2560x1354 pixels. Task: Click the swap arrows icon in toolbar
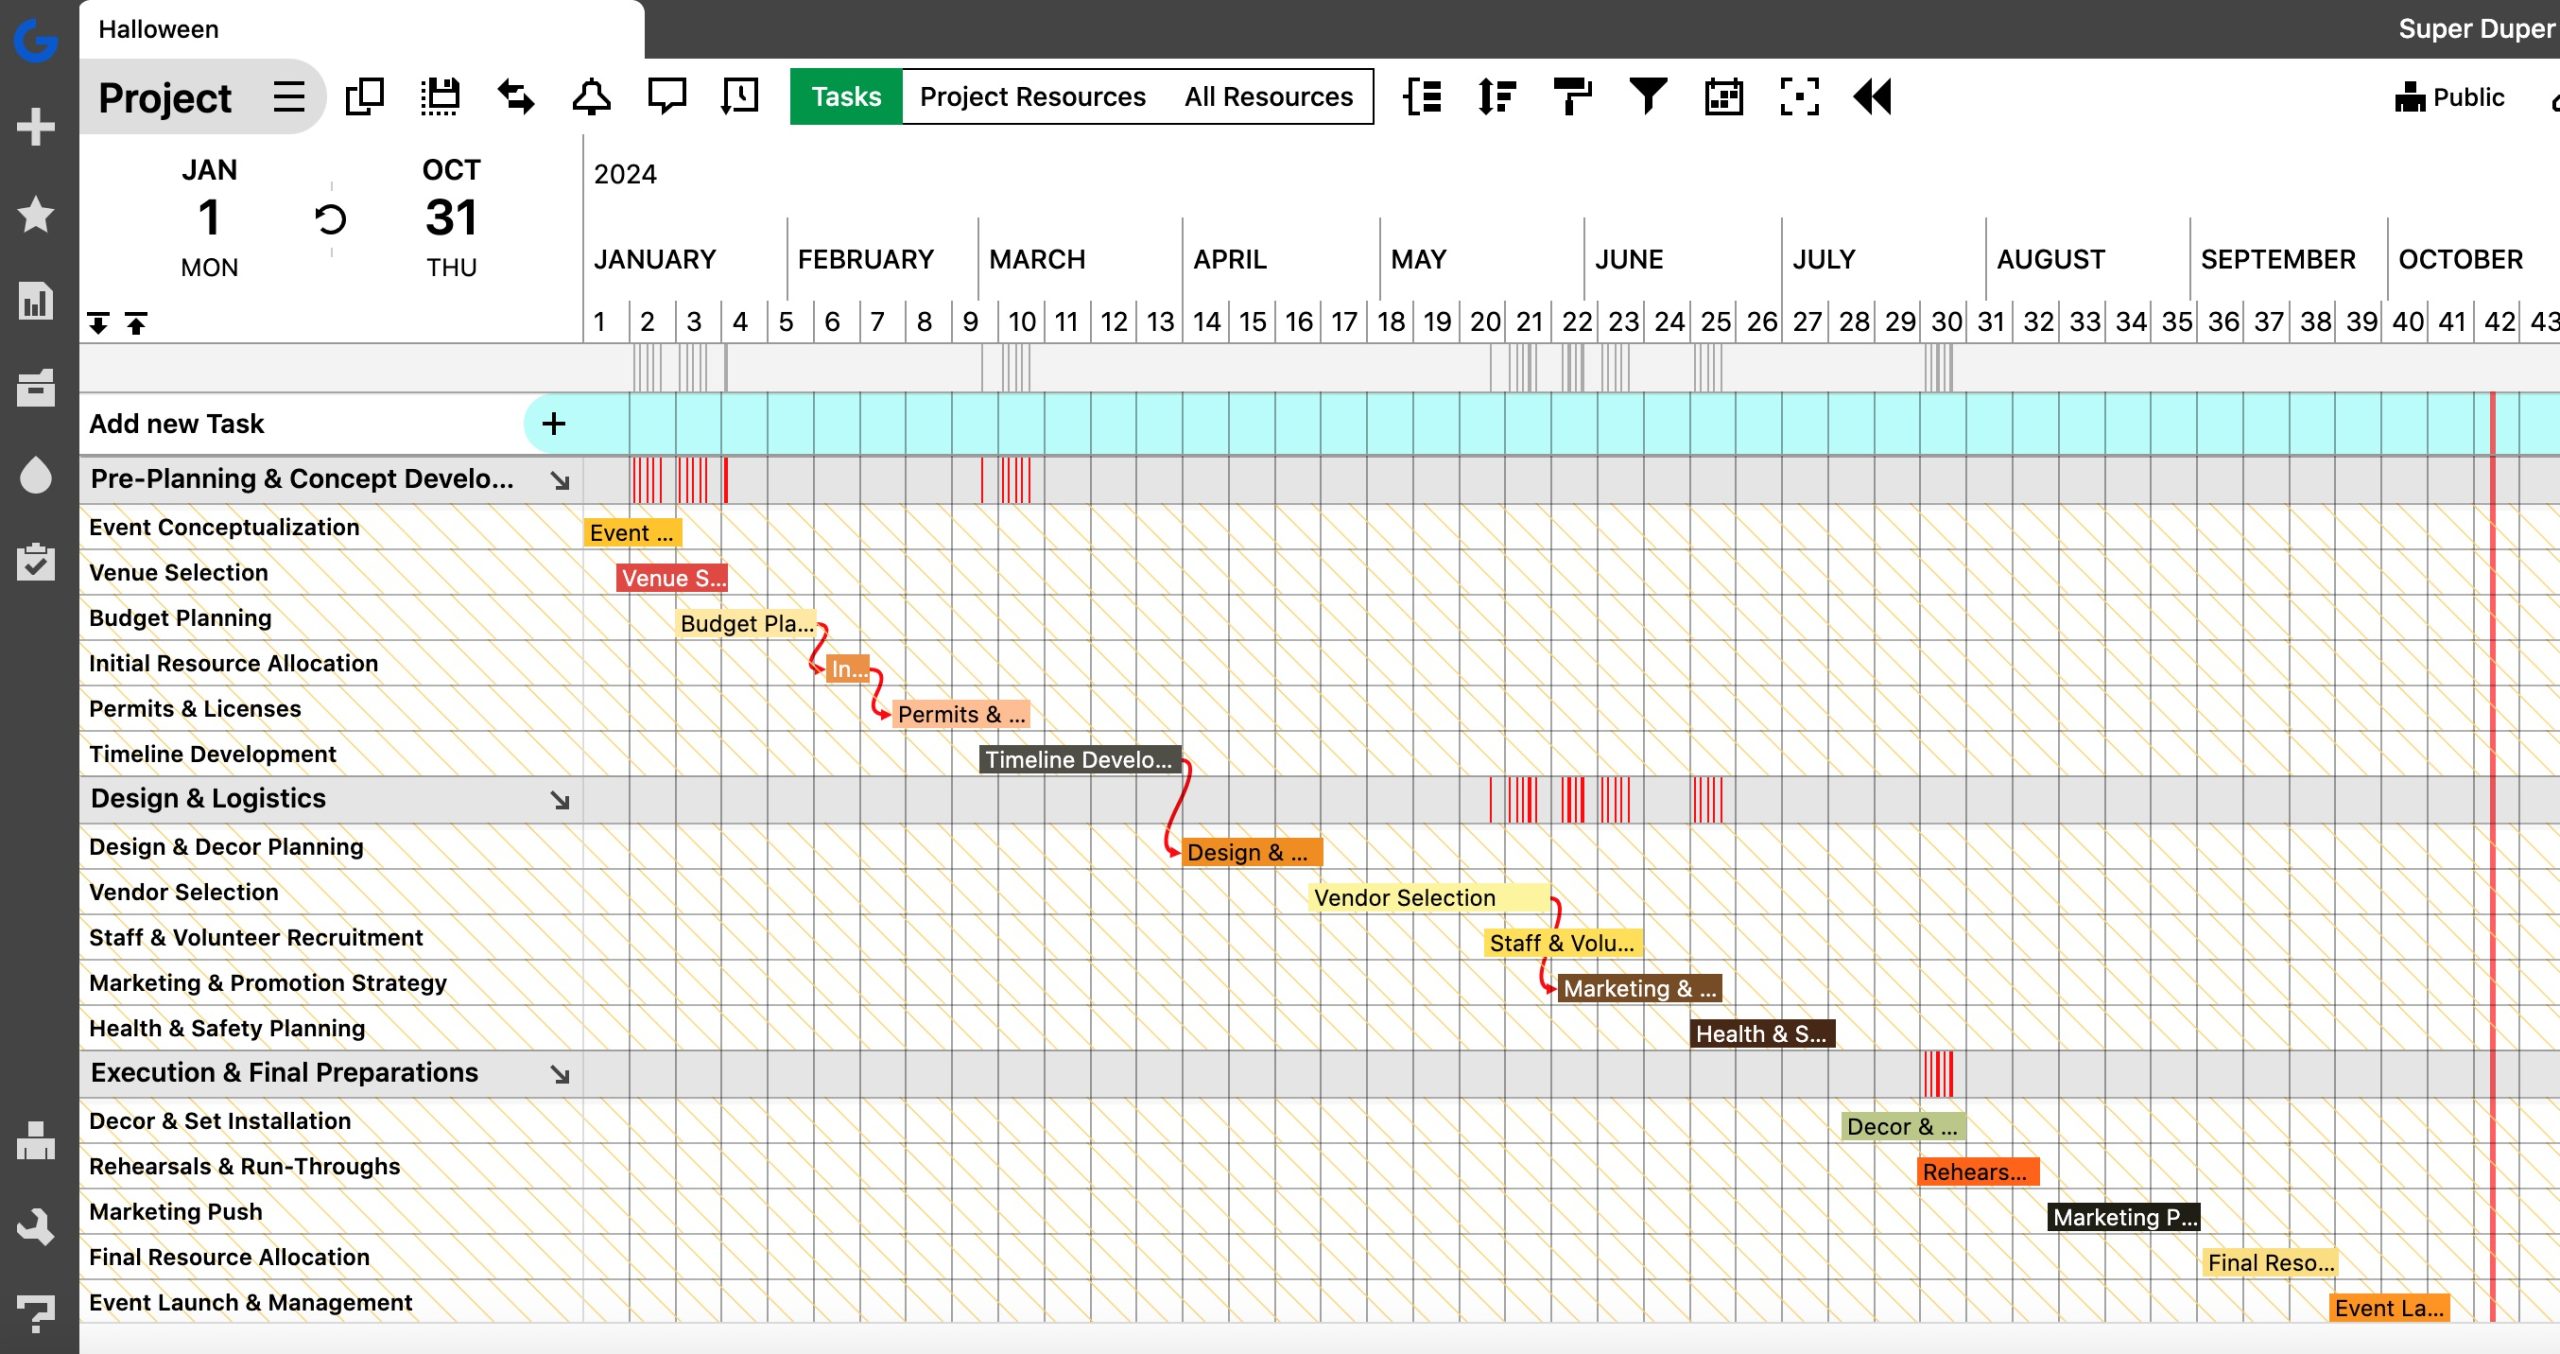516,97
